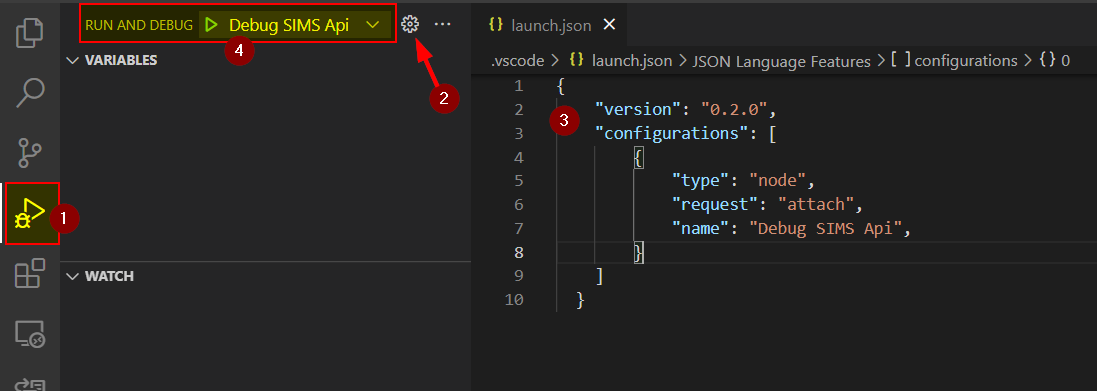Click the "request" key on line 6

click(716, 205)
